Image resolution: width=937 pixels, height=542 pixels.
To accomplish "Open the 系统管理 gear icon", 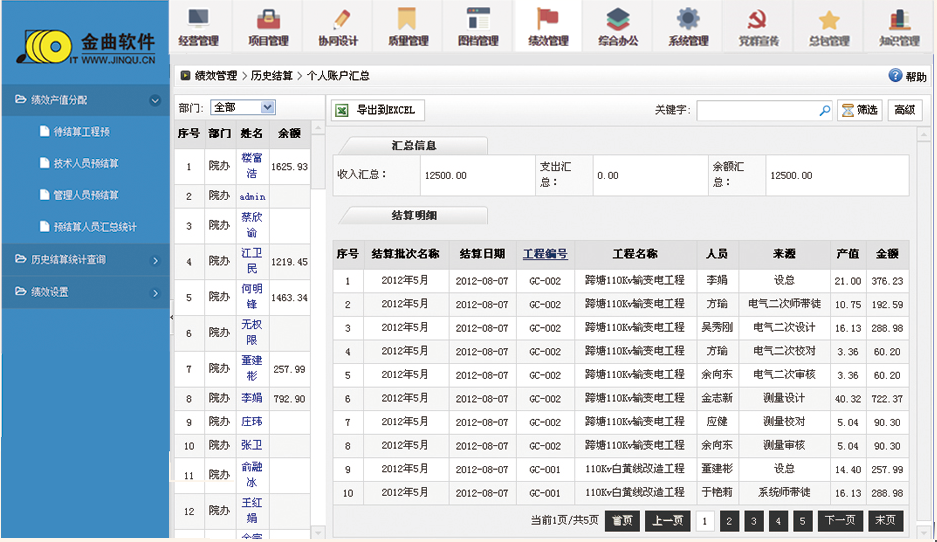I will point(688,19).
